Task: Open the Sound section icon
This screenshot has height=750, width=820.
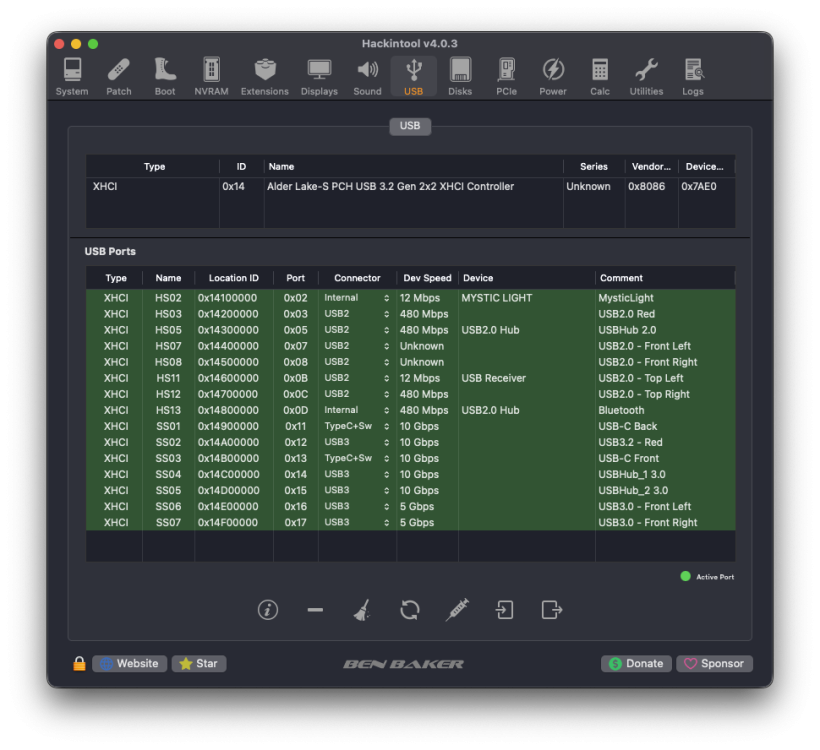Action: pyautogui.click(x=367, y=76)
